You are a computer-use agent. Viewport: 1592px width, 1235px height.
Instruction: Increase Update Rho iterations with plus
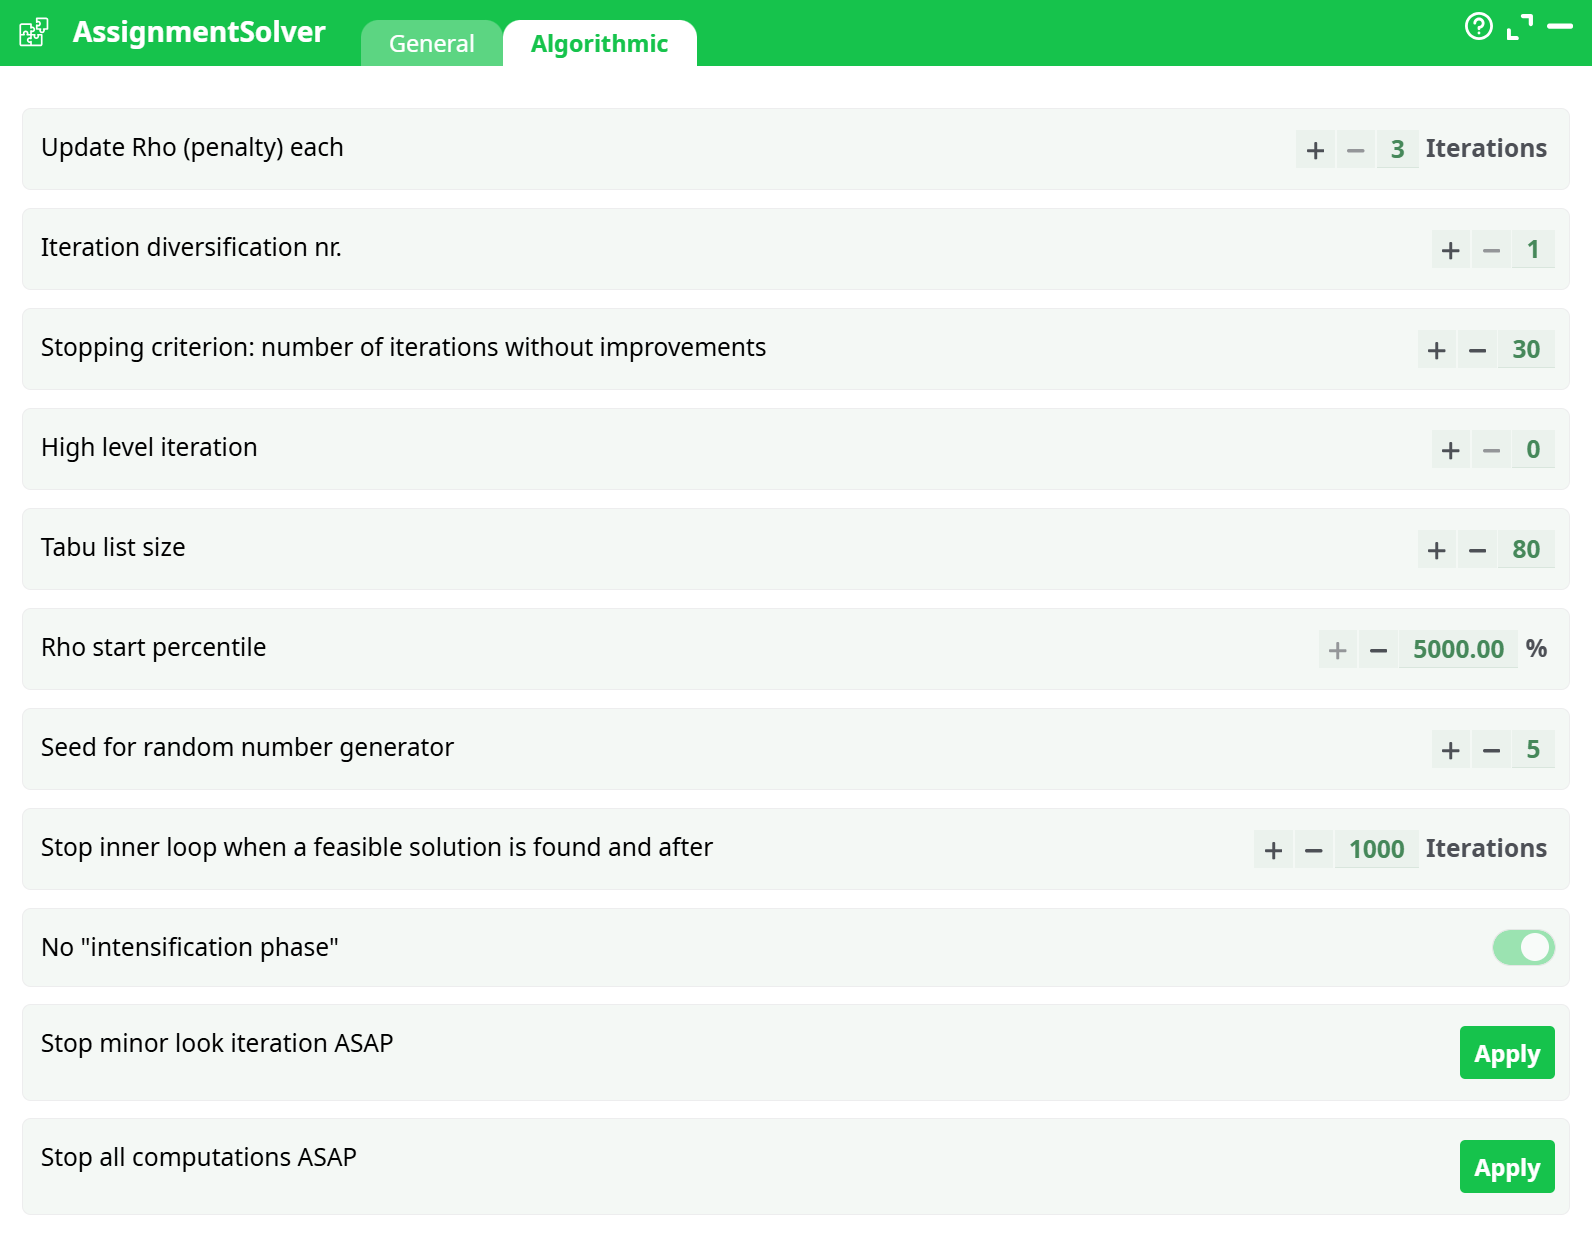point(1315,150)
